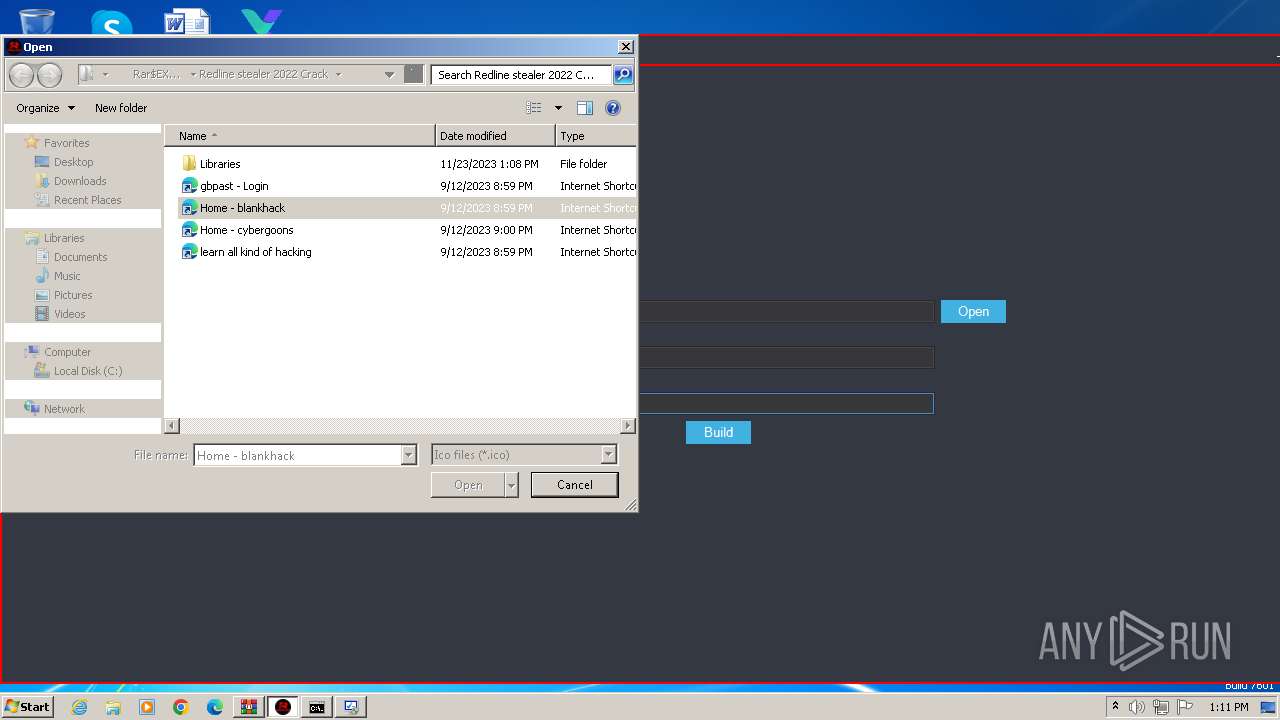Expand the Redline stealer 2022 Crack breadcrumb arrow
The width and height of the screenshot is (1280, 720).
click(x=338, y=74)
